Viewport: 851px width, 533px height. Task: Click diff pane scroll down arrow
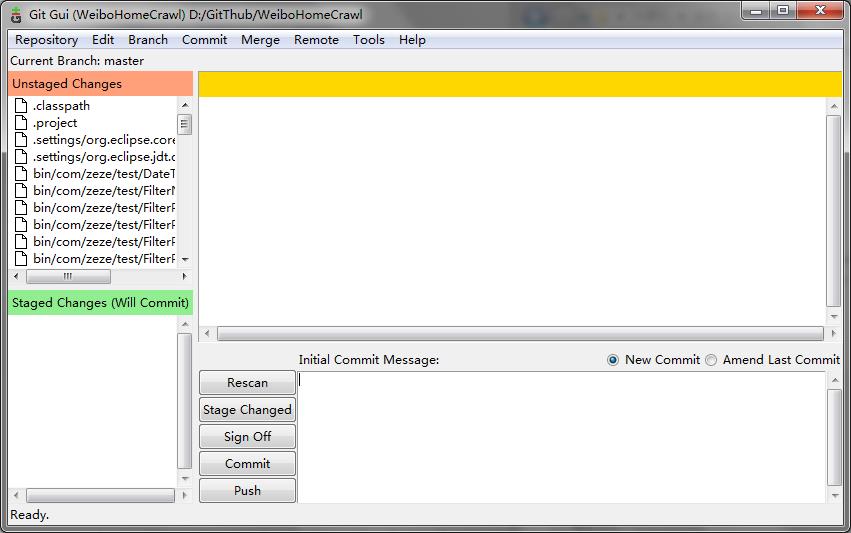click(834, 316)
